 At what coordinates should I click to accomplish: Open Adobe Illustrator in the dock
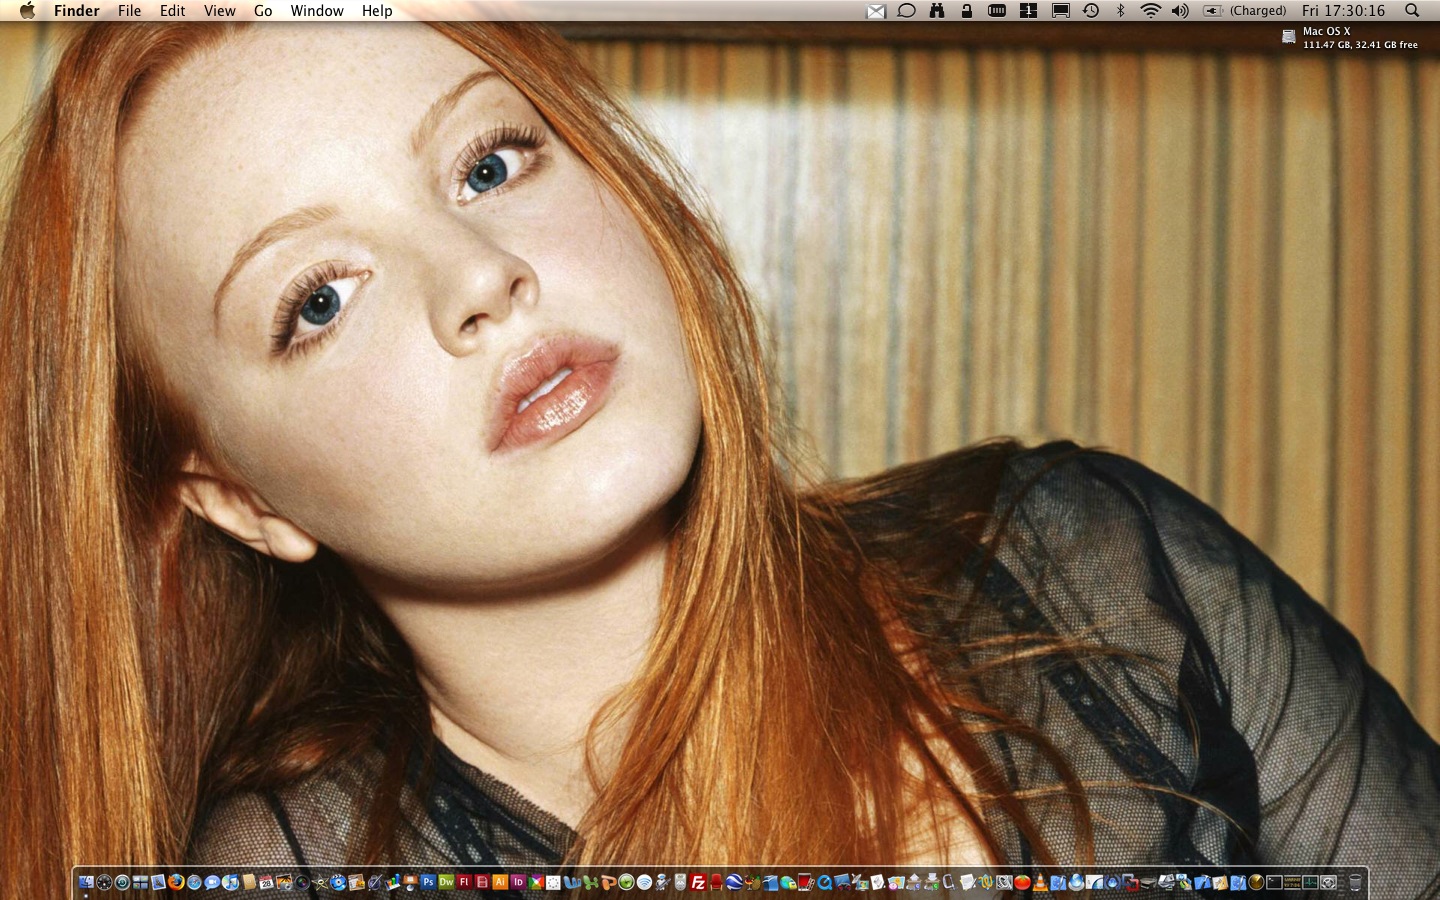(x=500, y=882)
